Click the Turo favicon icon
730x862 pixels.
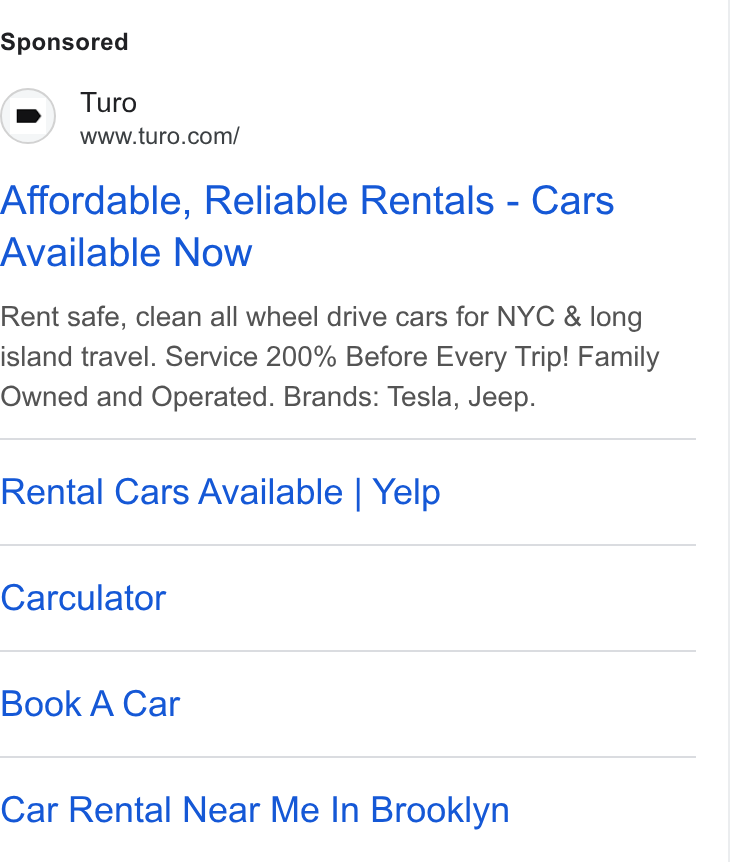pos(27,116)
